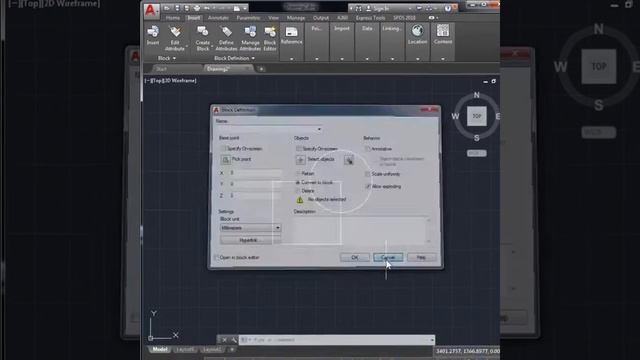Check Open in block editor
This screenshot has width=640, height=360.
[x=216, y=258]
